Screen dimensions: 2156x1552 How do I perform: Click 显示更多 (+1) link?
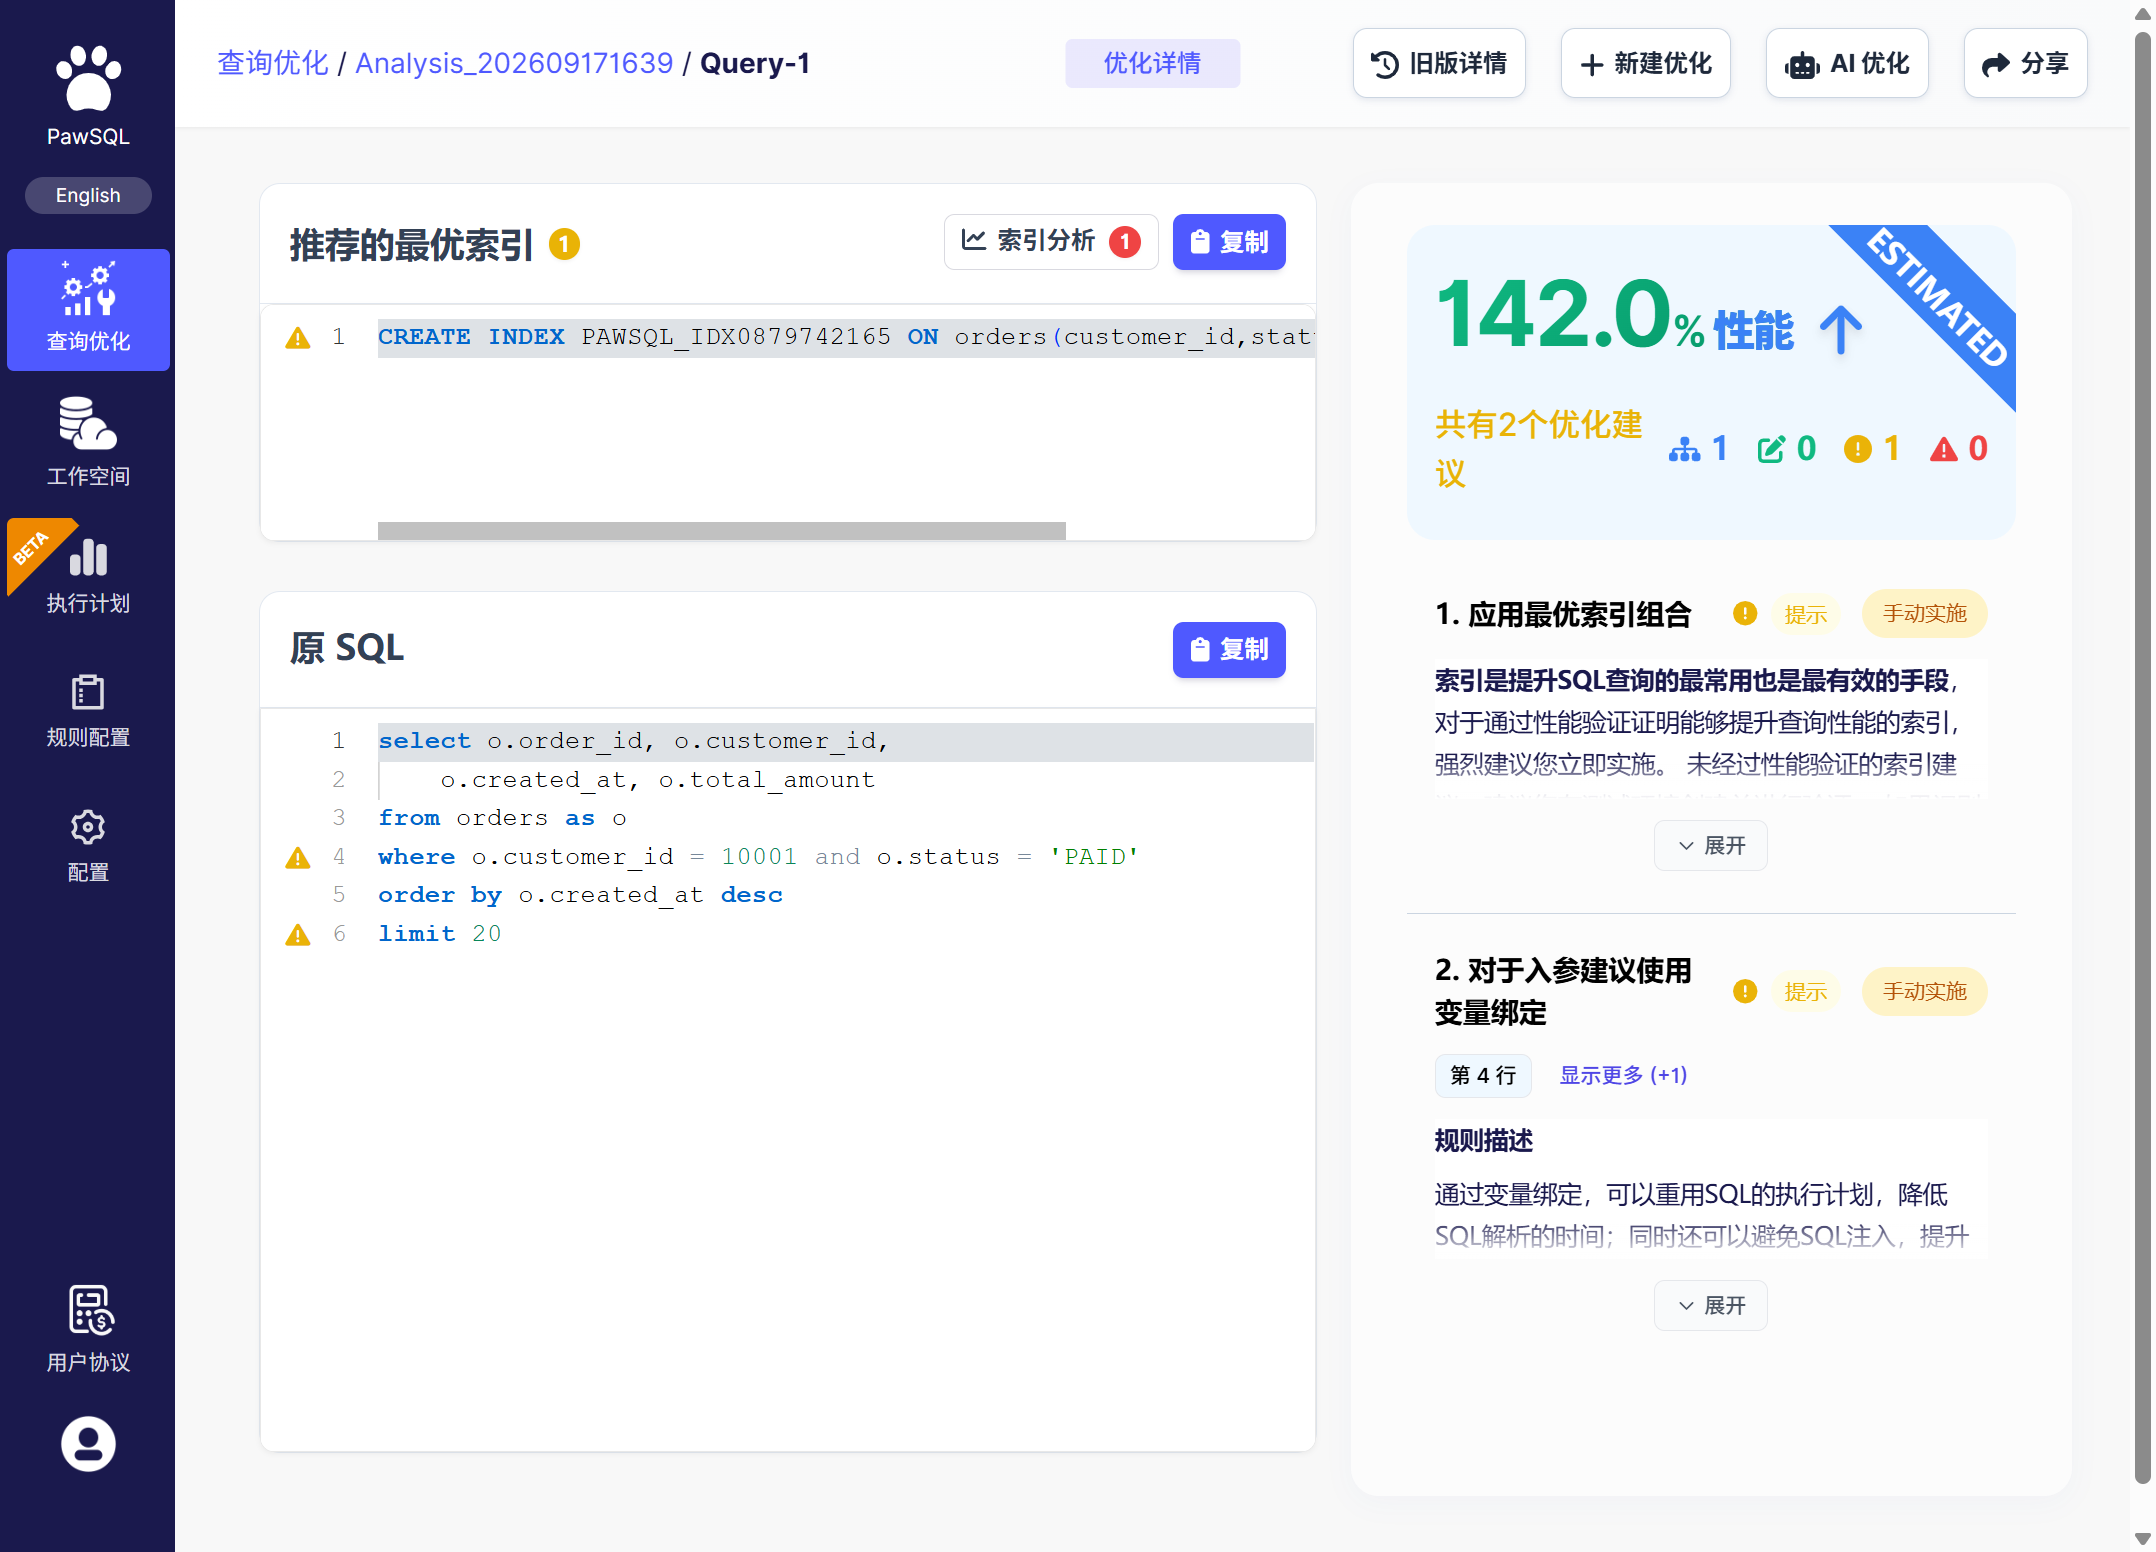pyautogui.click(x=1623, y=1075)
